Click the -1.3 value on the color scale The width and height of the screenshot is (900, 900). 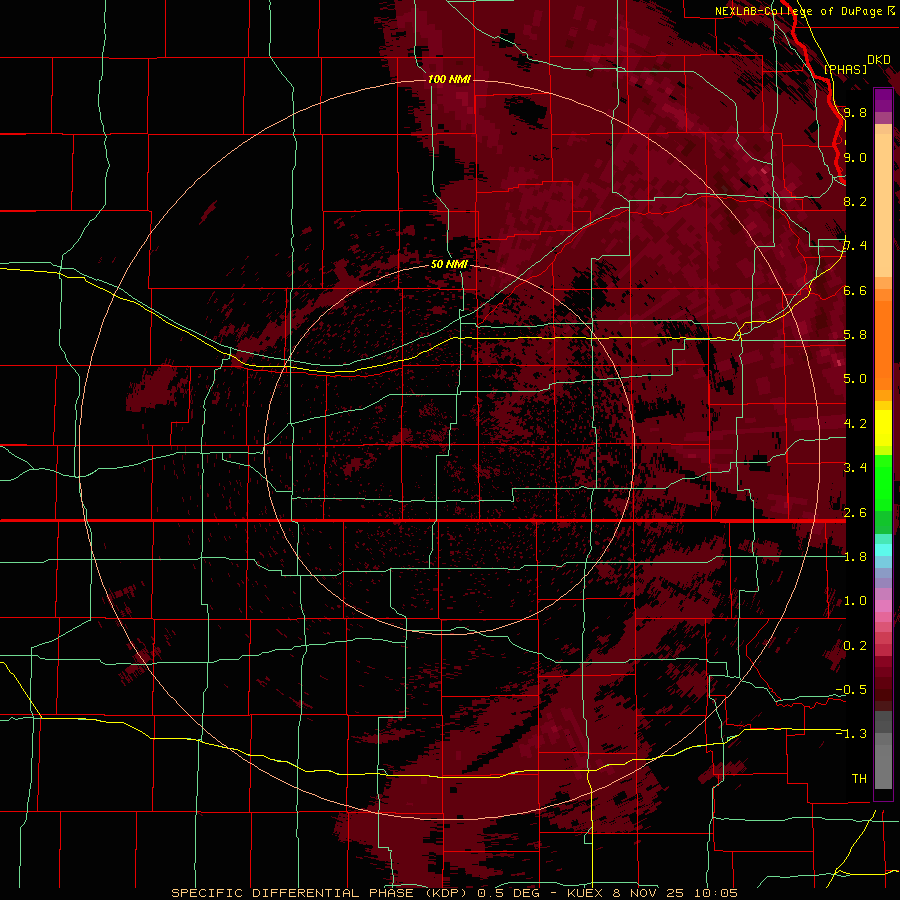tap(851, 734)
